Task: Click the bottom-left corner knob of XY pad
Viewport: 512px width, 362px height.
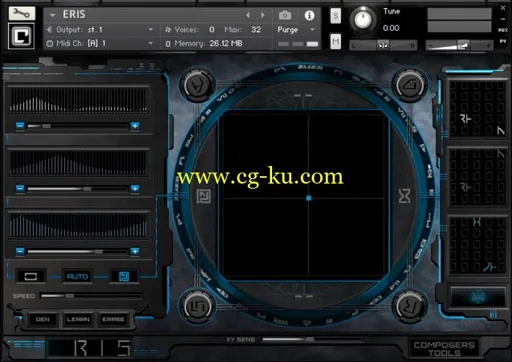Action: click(197, 307)
